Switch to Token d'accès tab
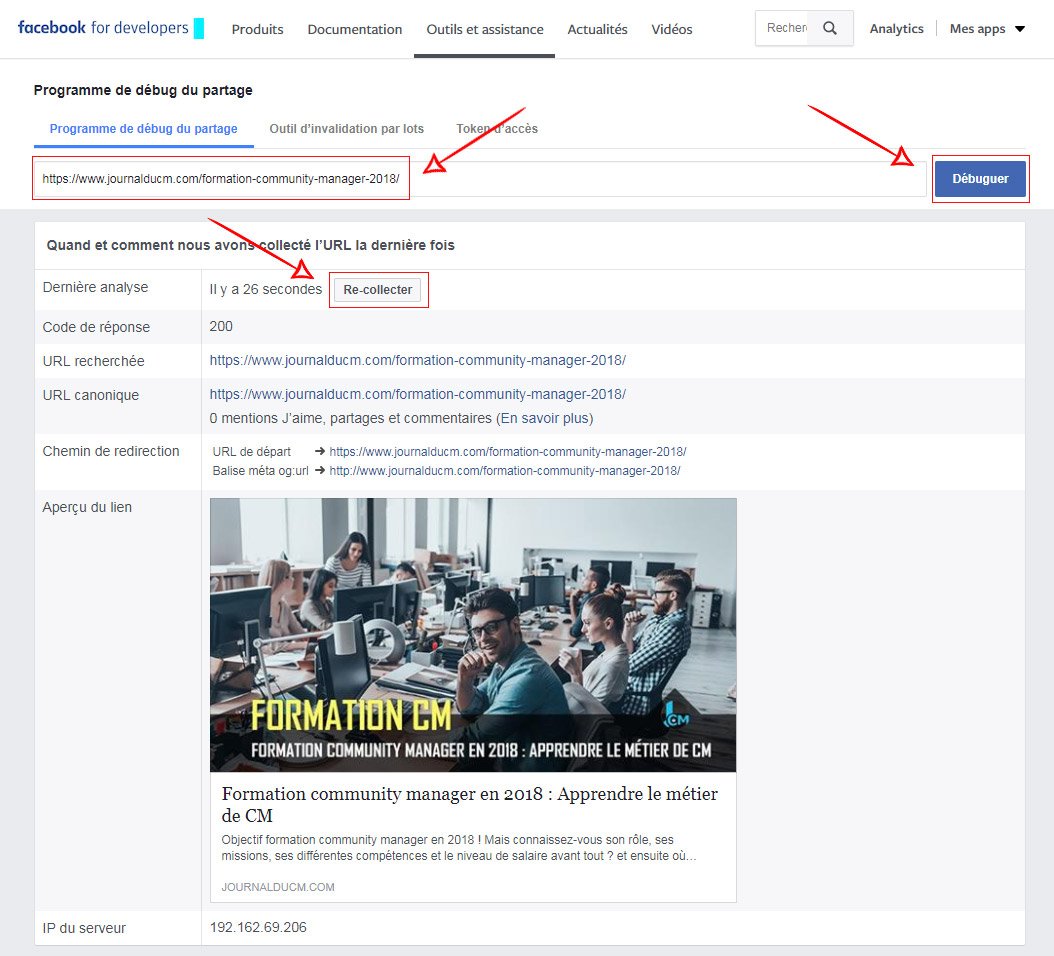 pos(497,128)
